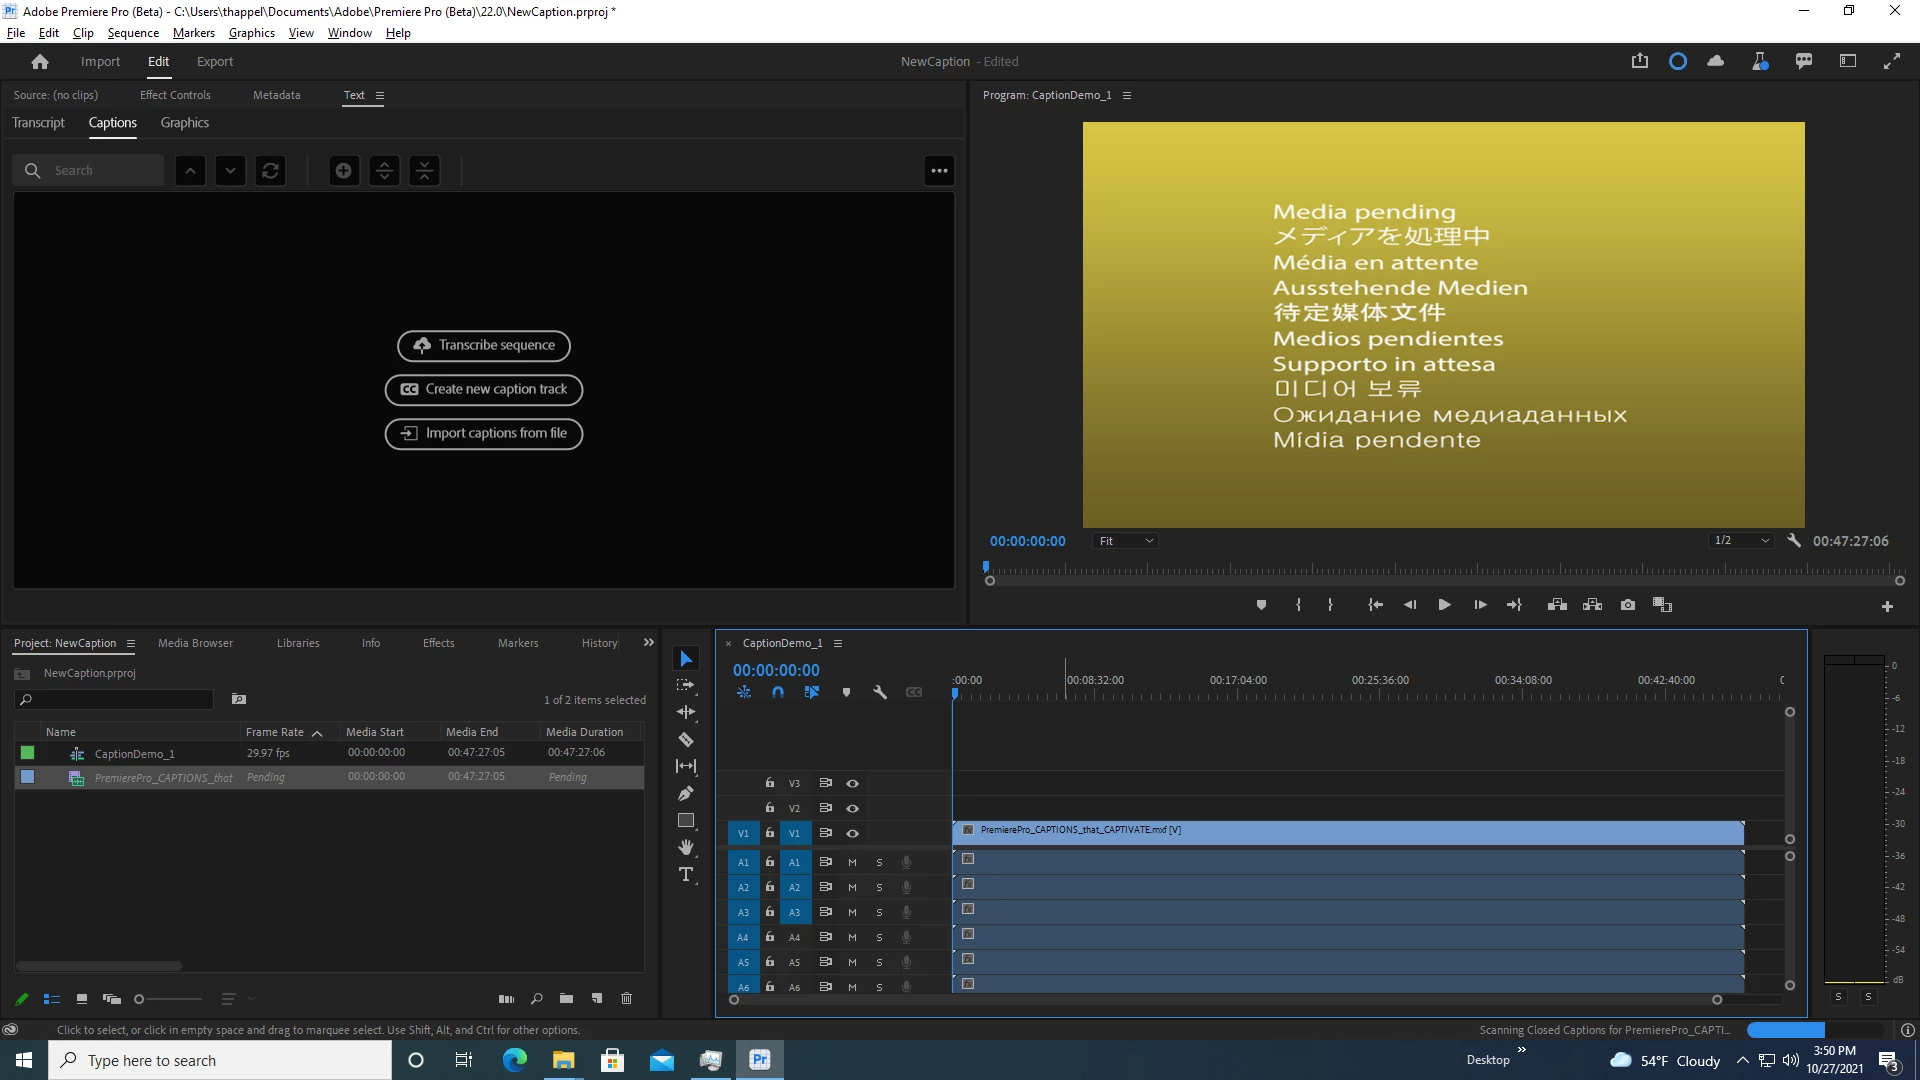The image size is (1920, 1080).
Task: Mute audio track A1
Action: (853, 862)
